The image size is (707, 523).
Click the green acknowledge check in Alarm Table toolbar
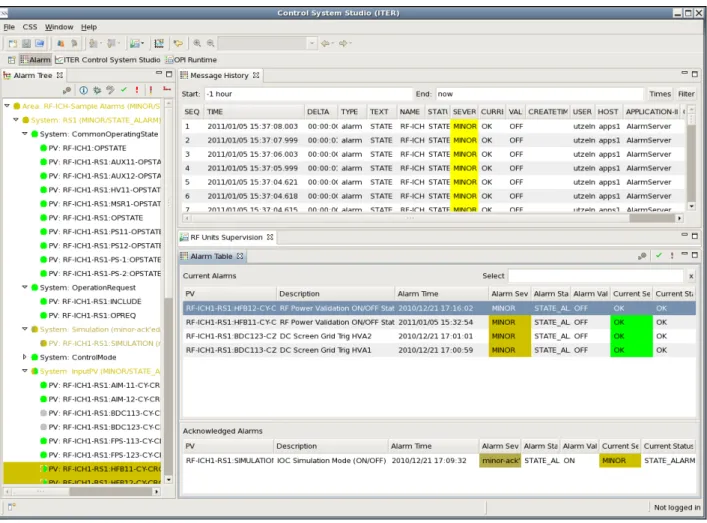tap(659, 256)
